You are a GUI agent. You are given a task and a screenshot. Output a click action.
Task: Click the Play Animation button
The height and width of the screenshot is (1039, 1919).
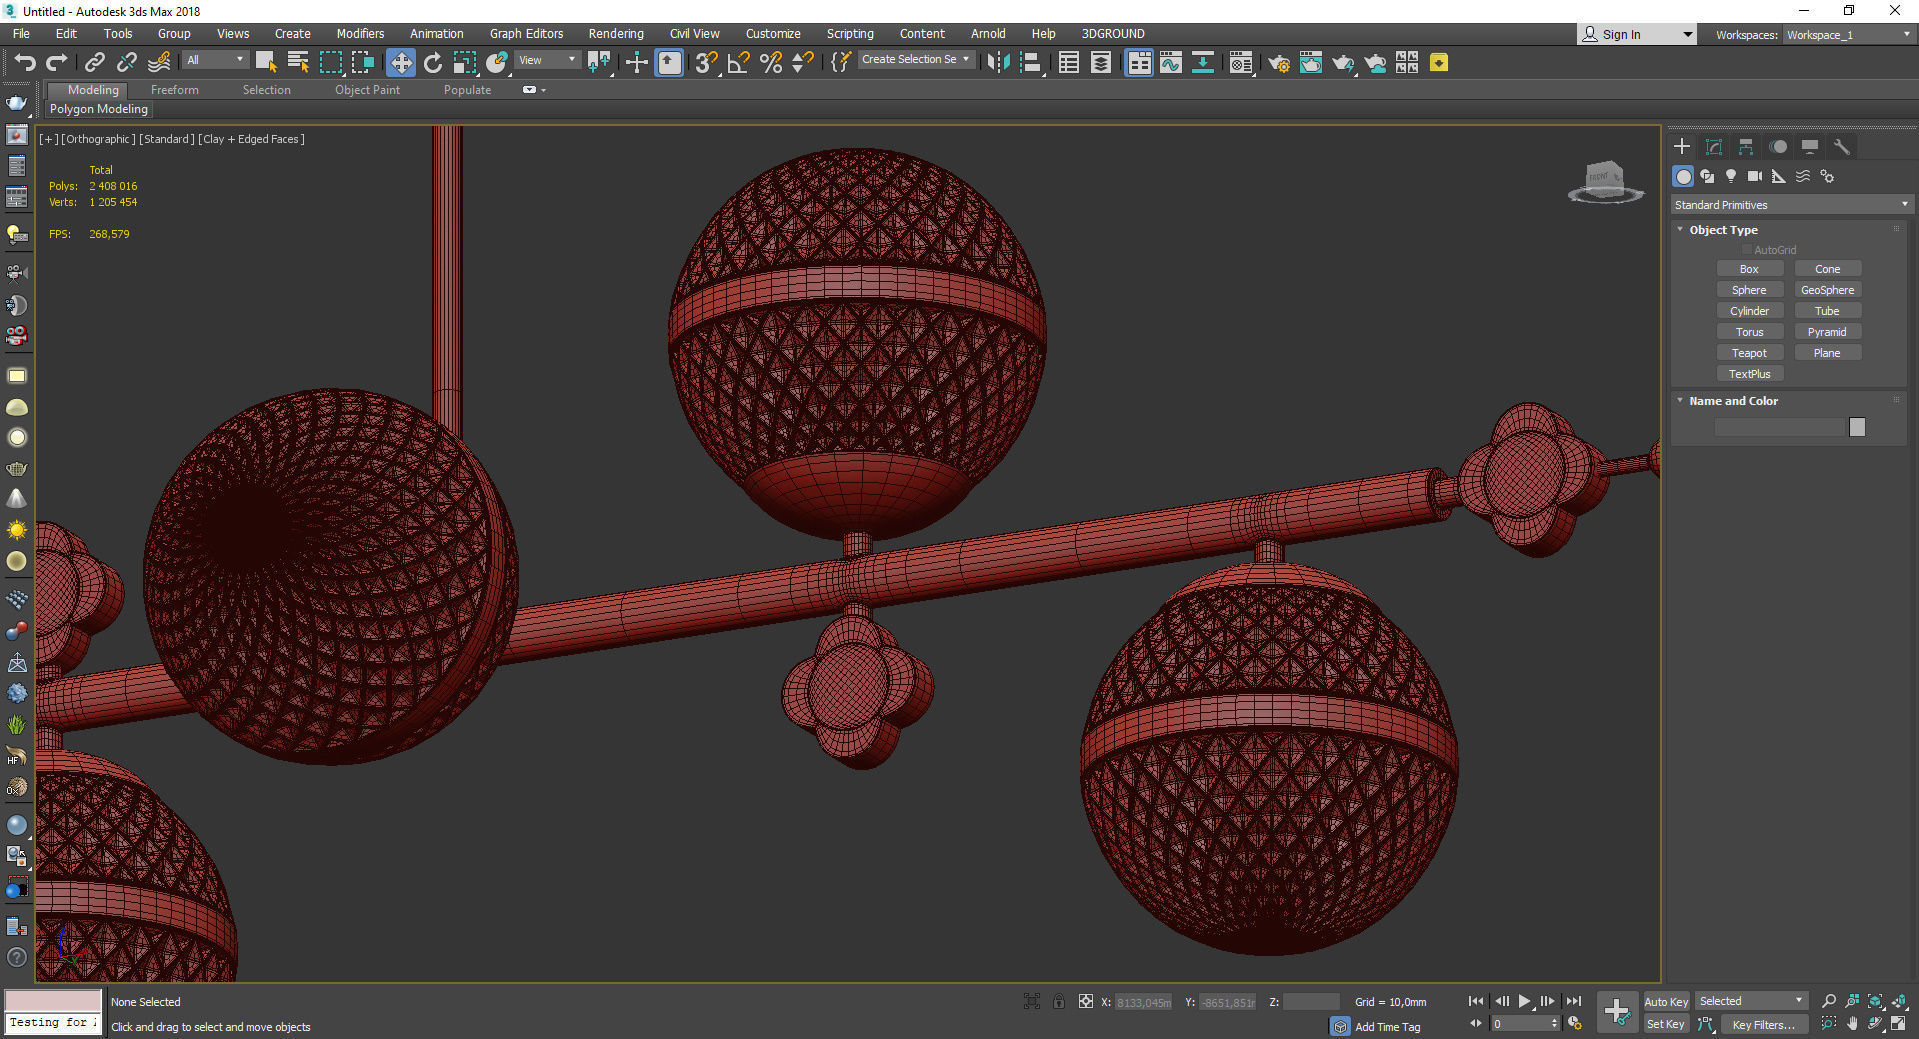coord(1524,1001)
